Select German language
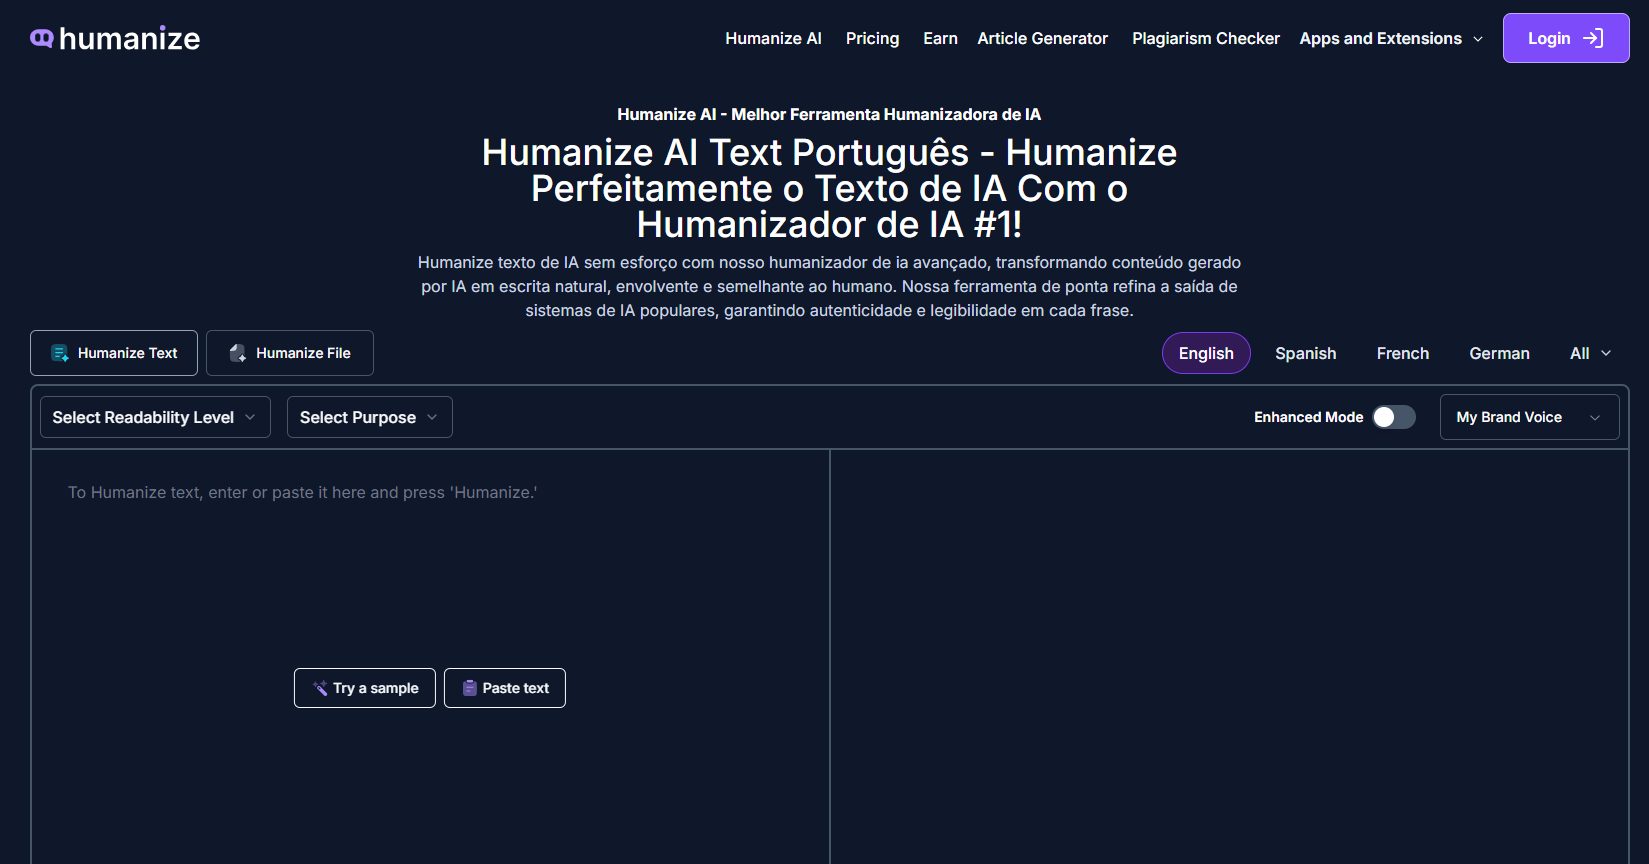This screenshot has height=864, width=1649. [x=1499, y=353]
